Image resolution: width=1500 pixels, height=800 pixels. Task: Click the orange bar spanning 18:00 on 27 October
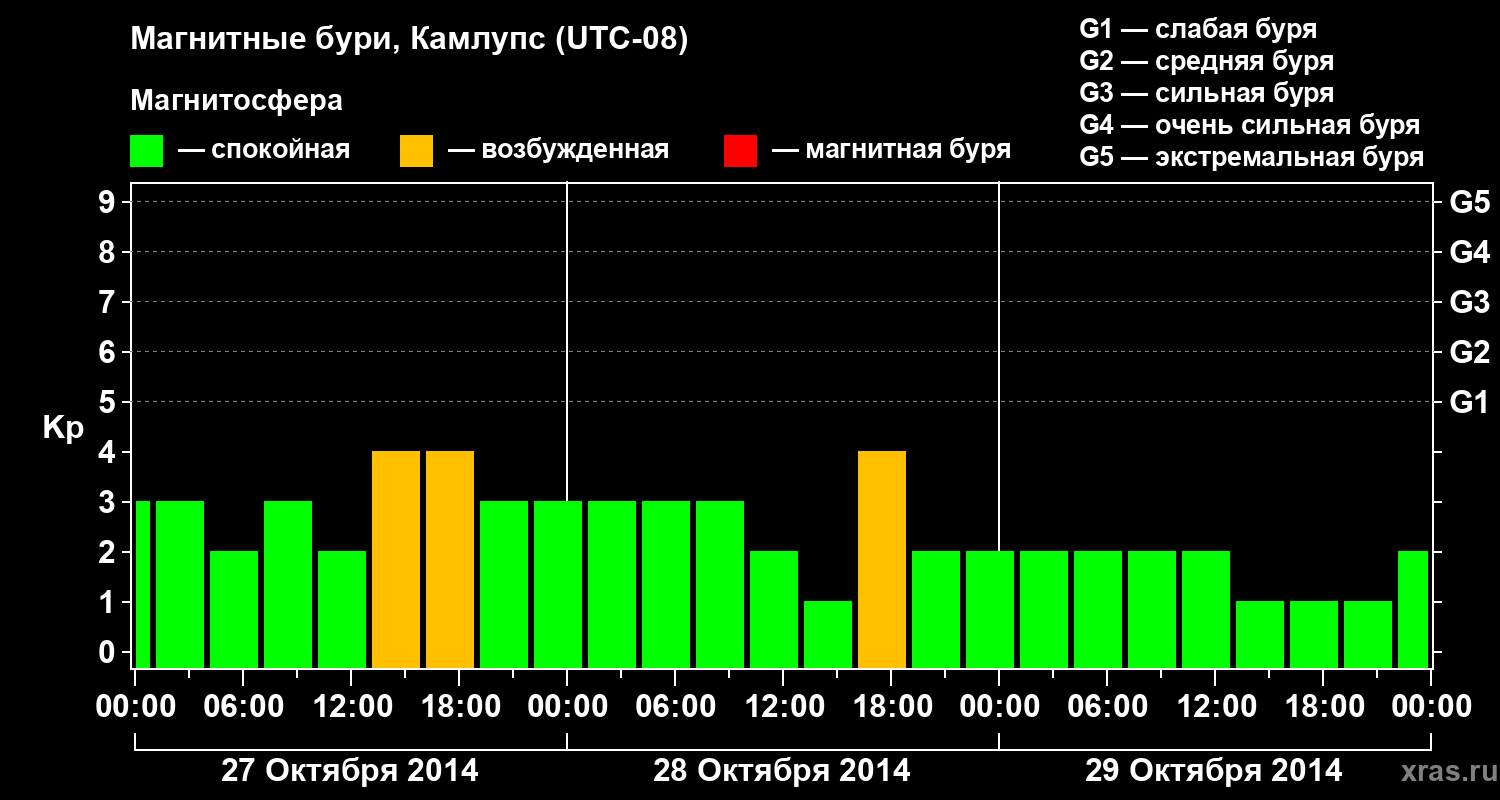tap(450, 560)
